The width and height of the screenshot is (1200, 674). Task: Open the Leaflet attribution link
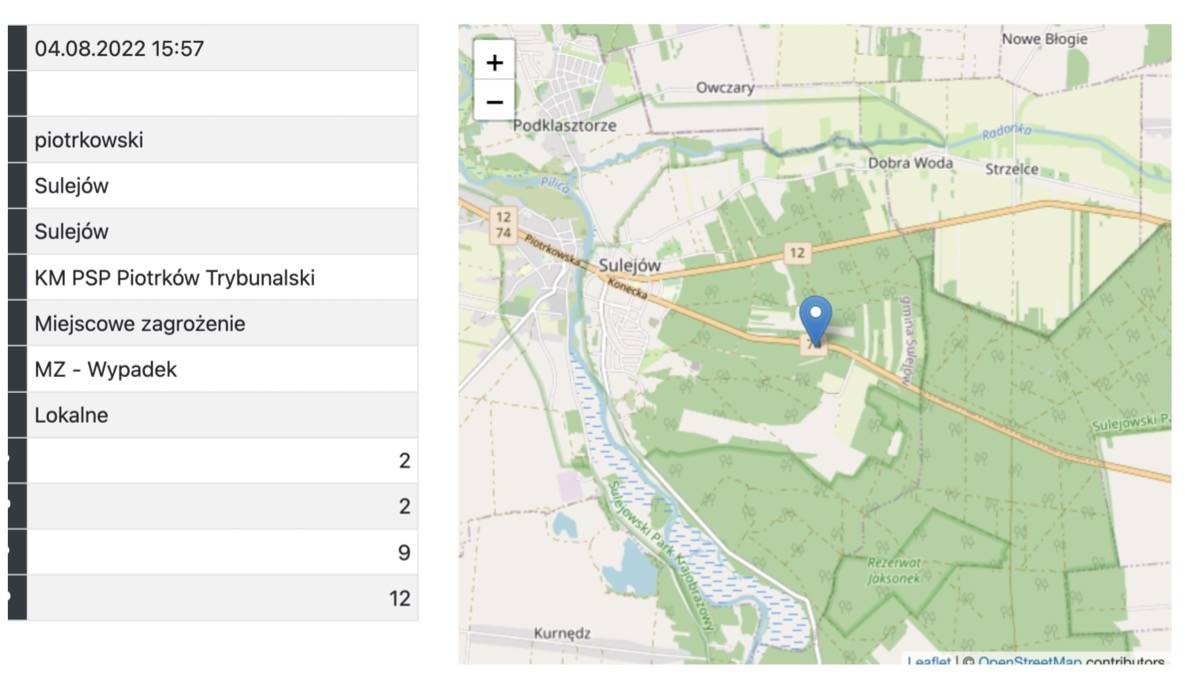[x=929, y=661]
